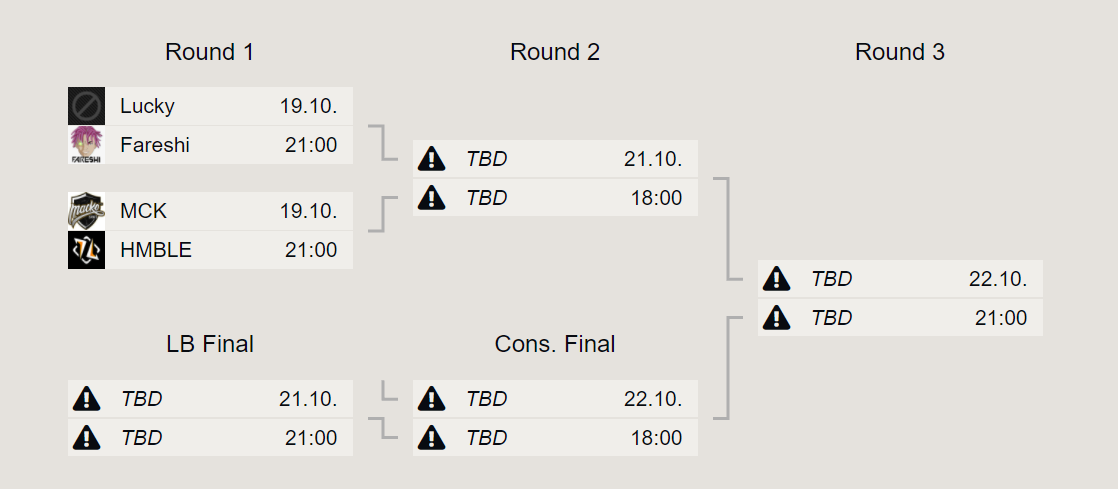Screen dimensions: 1118x489
Task: Click top warning icon in Round 2 match
Action: click(x=431, y=159)
